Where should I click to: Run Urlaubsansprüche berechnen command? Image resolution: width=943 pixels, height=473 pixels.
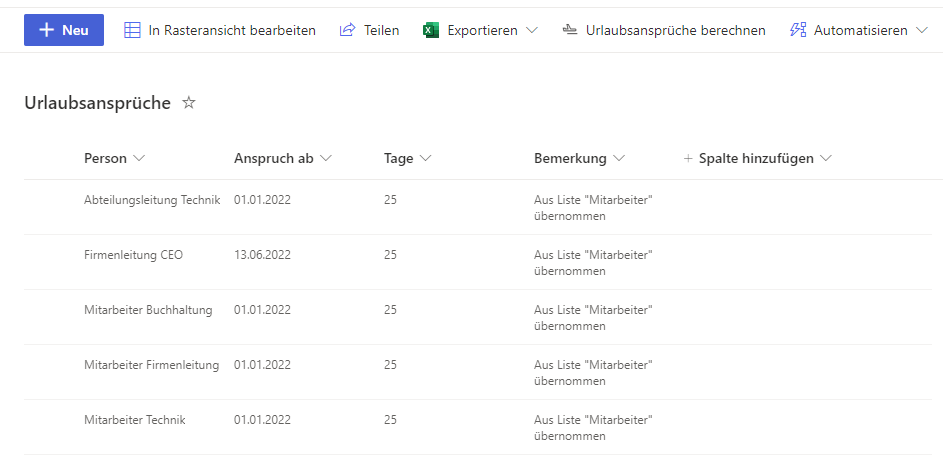675,30
